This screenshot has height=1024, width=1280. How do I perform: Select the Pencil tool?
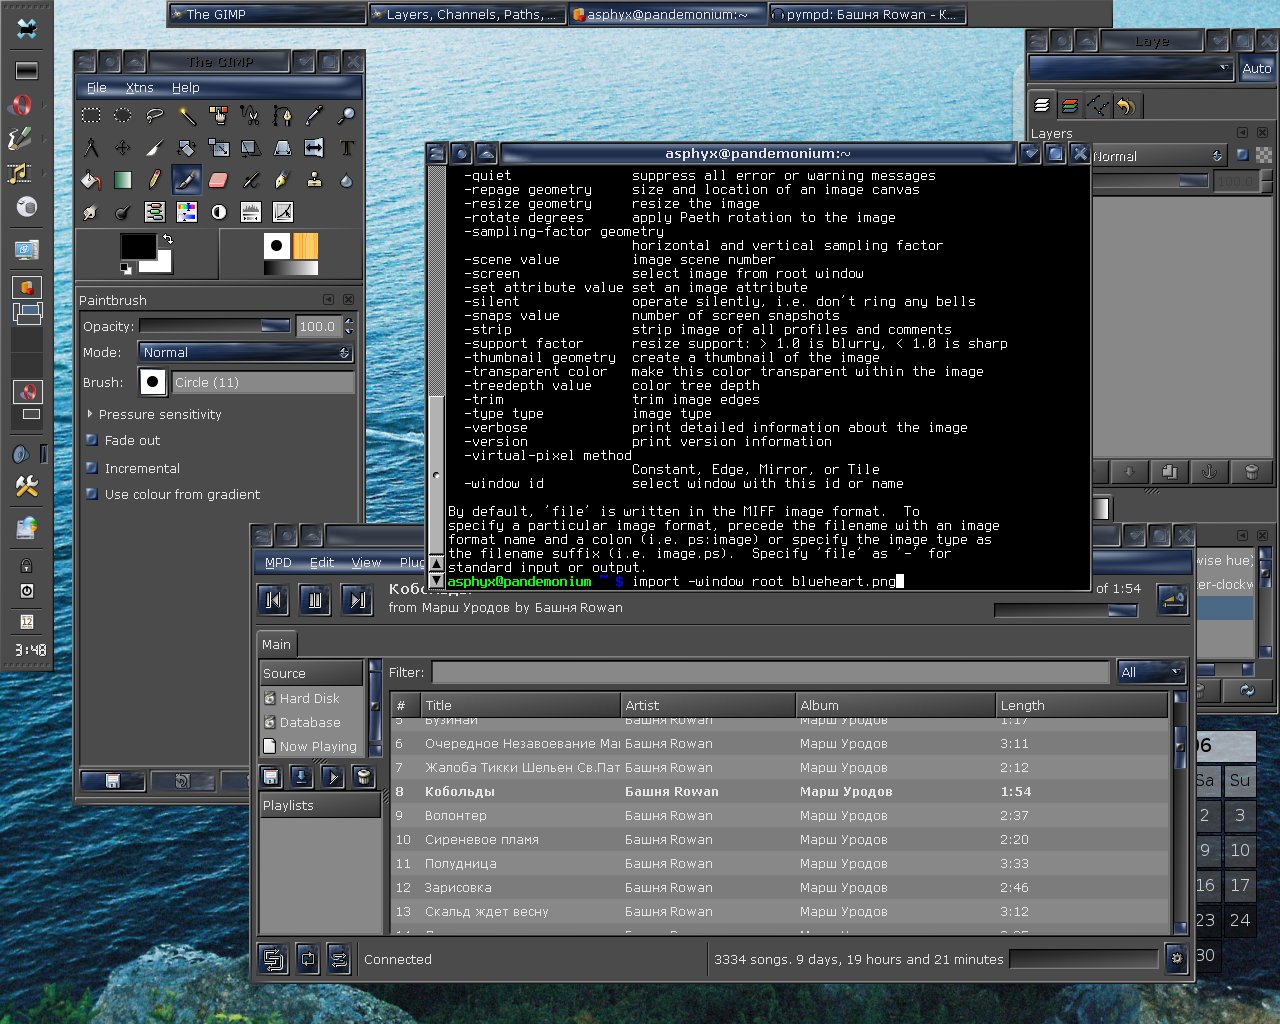[155, 180]
